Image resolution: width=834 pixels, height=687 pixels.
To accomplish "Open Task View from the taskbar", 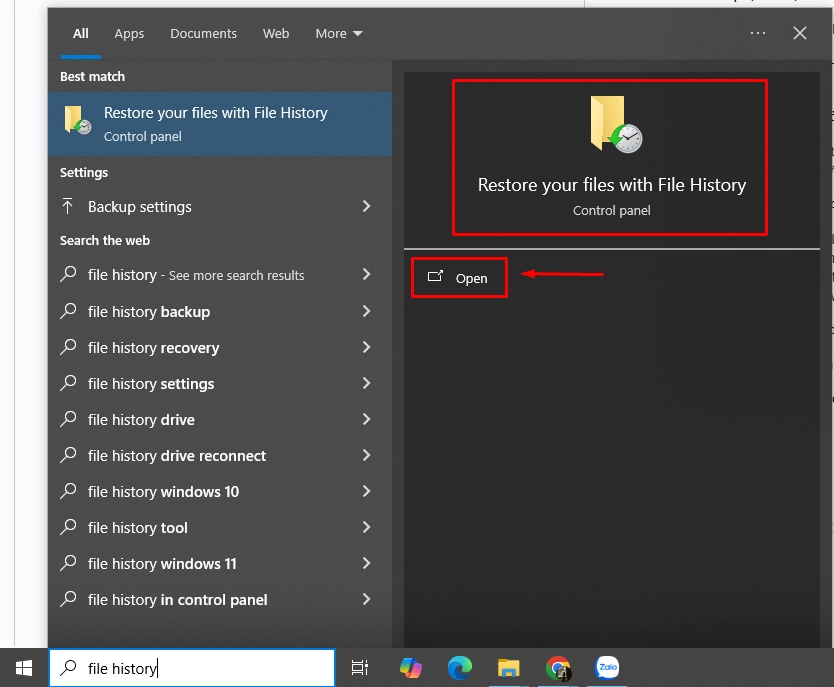I will (x=360, y=668).
